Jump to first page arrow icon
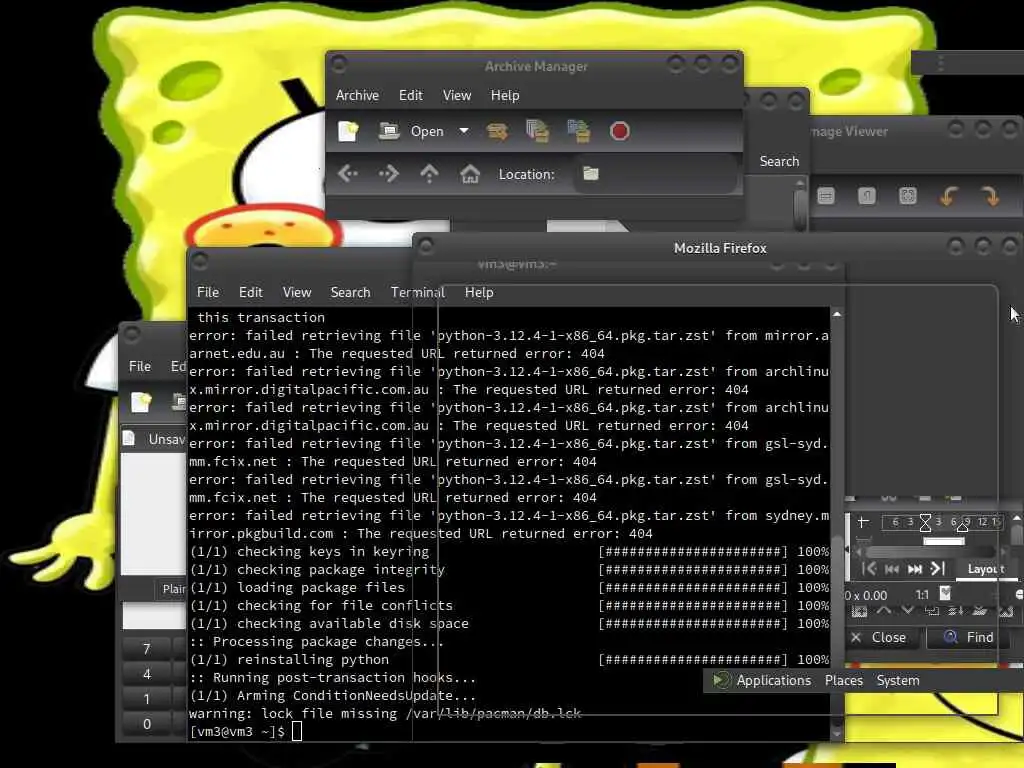 click(869, 569)
